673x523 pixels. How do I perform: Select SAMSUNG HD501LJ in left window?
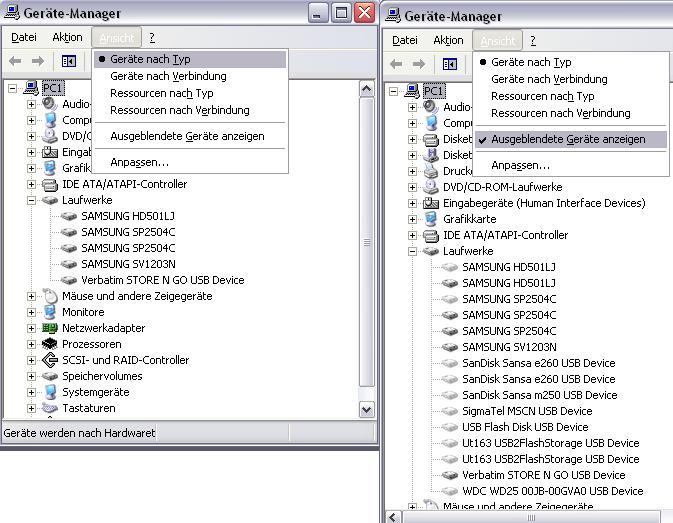coord(128,216)
